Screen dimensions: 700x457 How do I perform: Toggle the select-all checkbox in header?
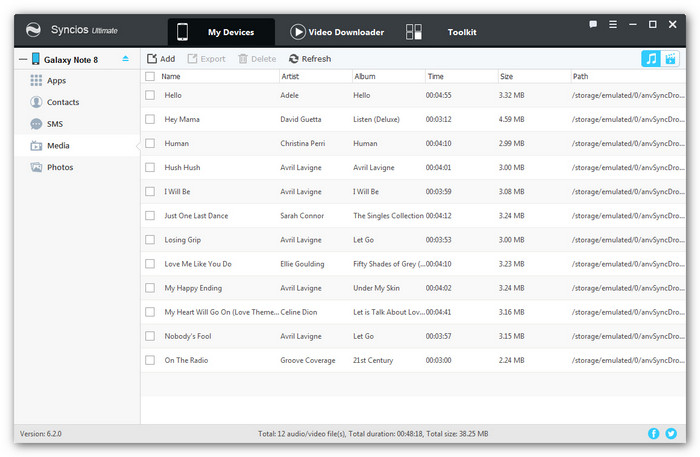click(150, 77)
